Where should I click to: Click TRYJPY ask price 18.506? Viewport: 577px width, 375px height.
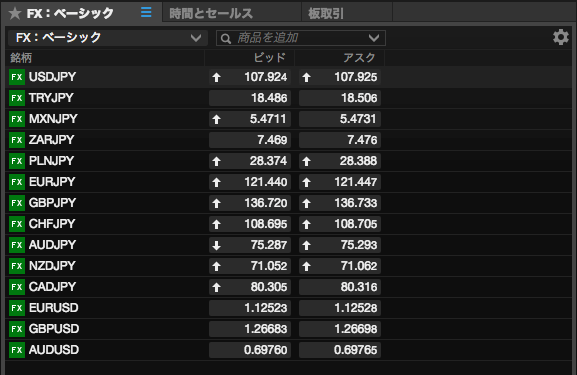click(340, 98)
